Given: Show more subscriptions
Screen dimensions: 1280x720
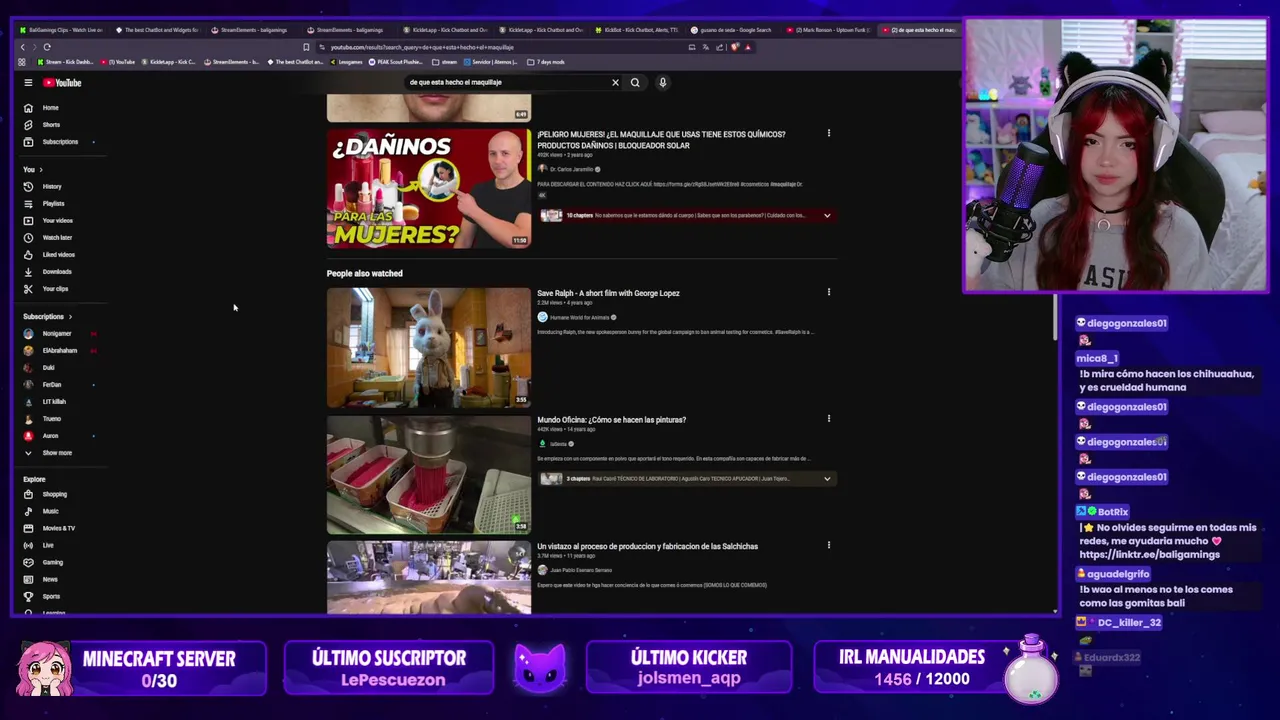Looking at the screenshot, I should (48, 453).
